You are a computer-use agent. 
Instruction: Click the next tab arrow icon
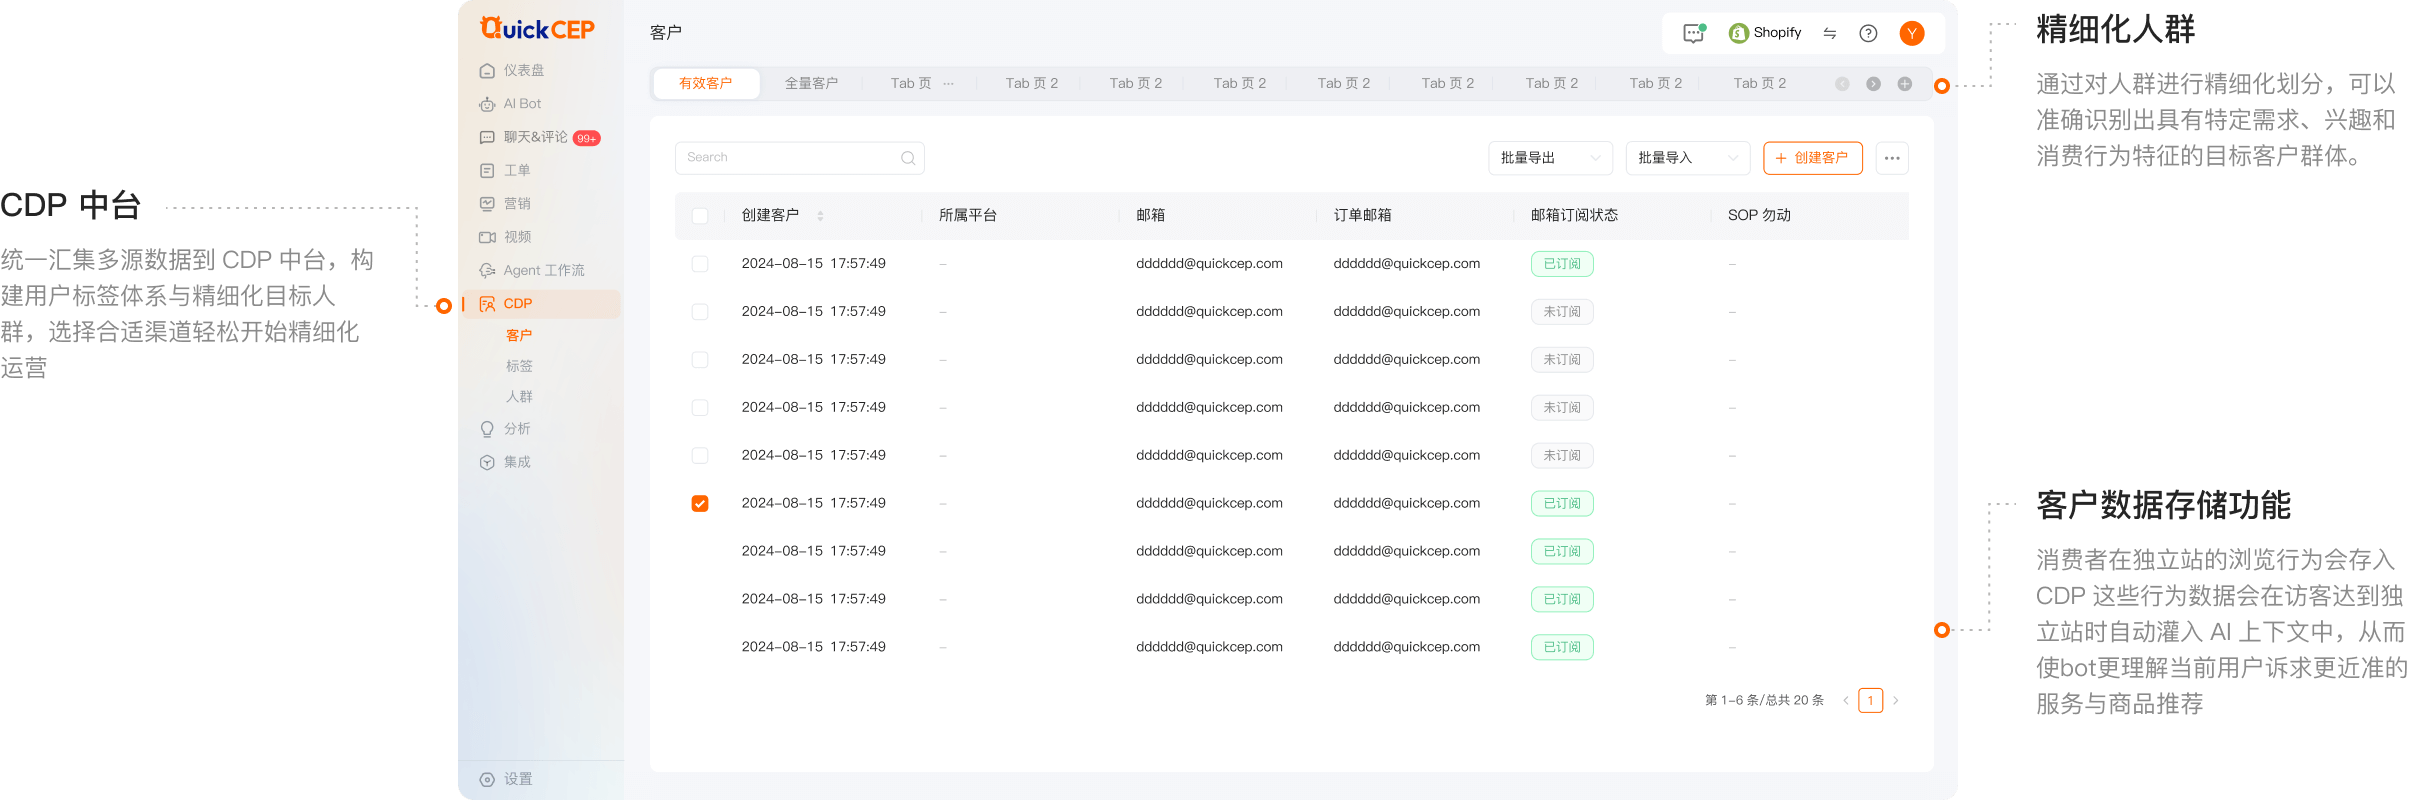pyautogui.click(x=1873, y=84)
